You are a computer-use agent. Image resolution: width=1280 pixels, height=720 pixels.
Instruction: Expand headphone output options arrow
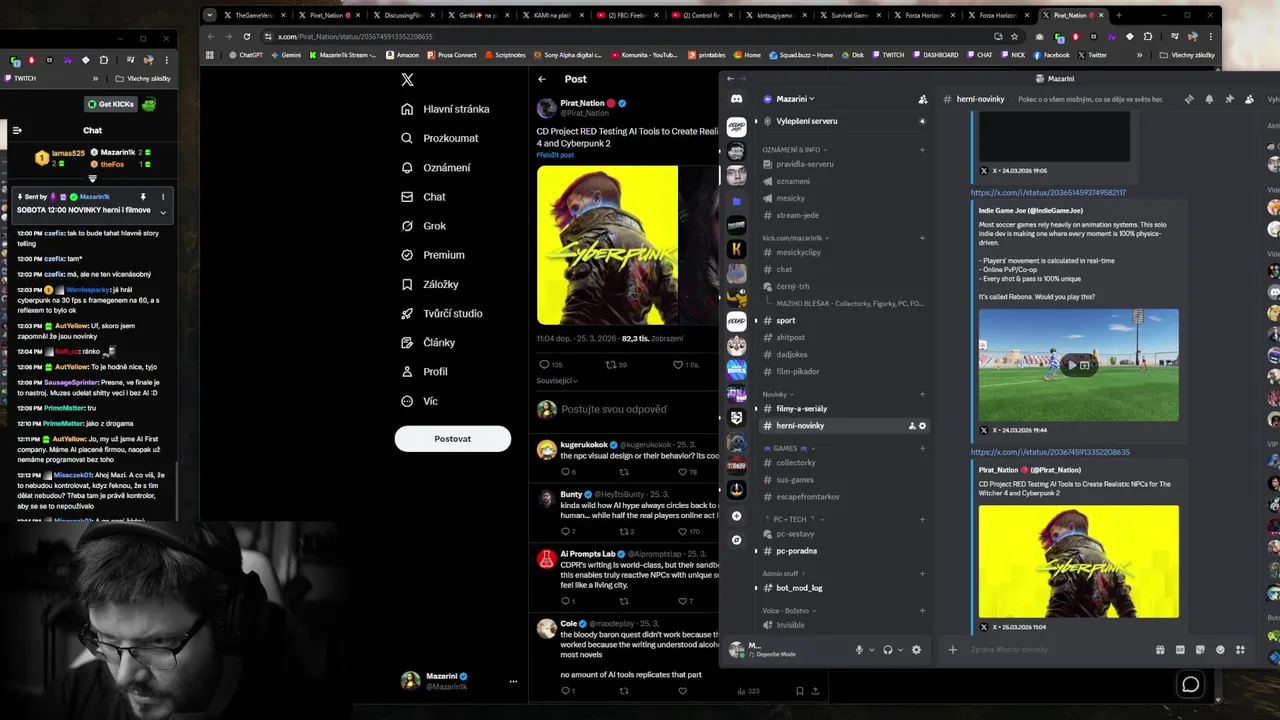[x=900, y=650]
